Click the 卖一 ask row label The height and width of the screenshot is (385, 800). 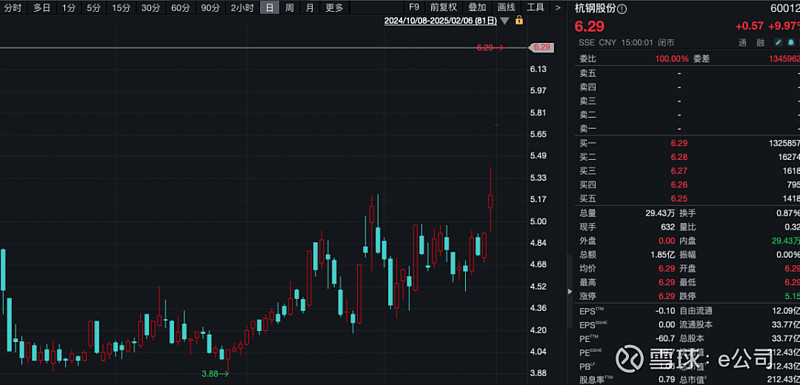coord(588,130)
